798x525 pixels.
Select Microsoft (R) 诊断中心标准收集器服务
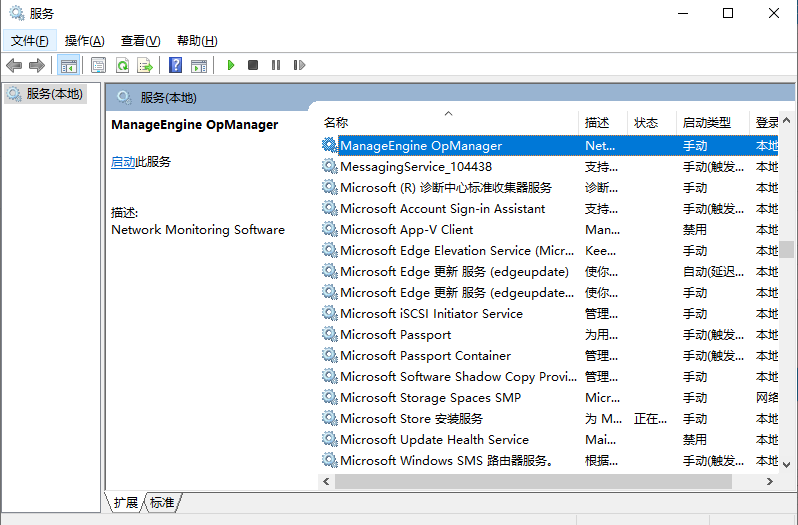point(550,187)
